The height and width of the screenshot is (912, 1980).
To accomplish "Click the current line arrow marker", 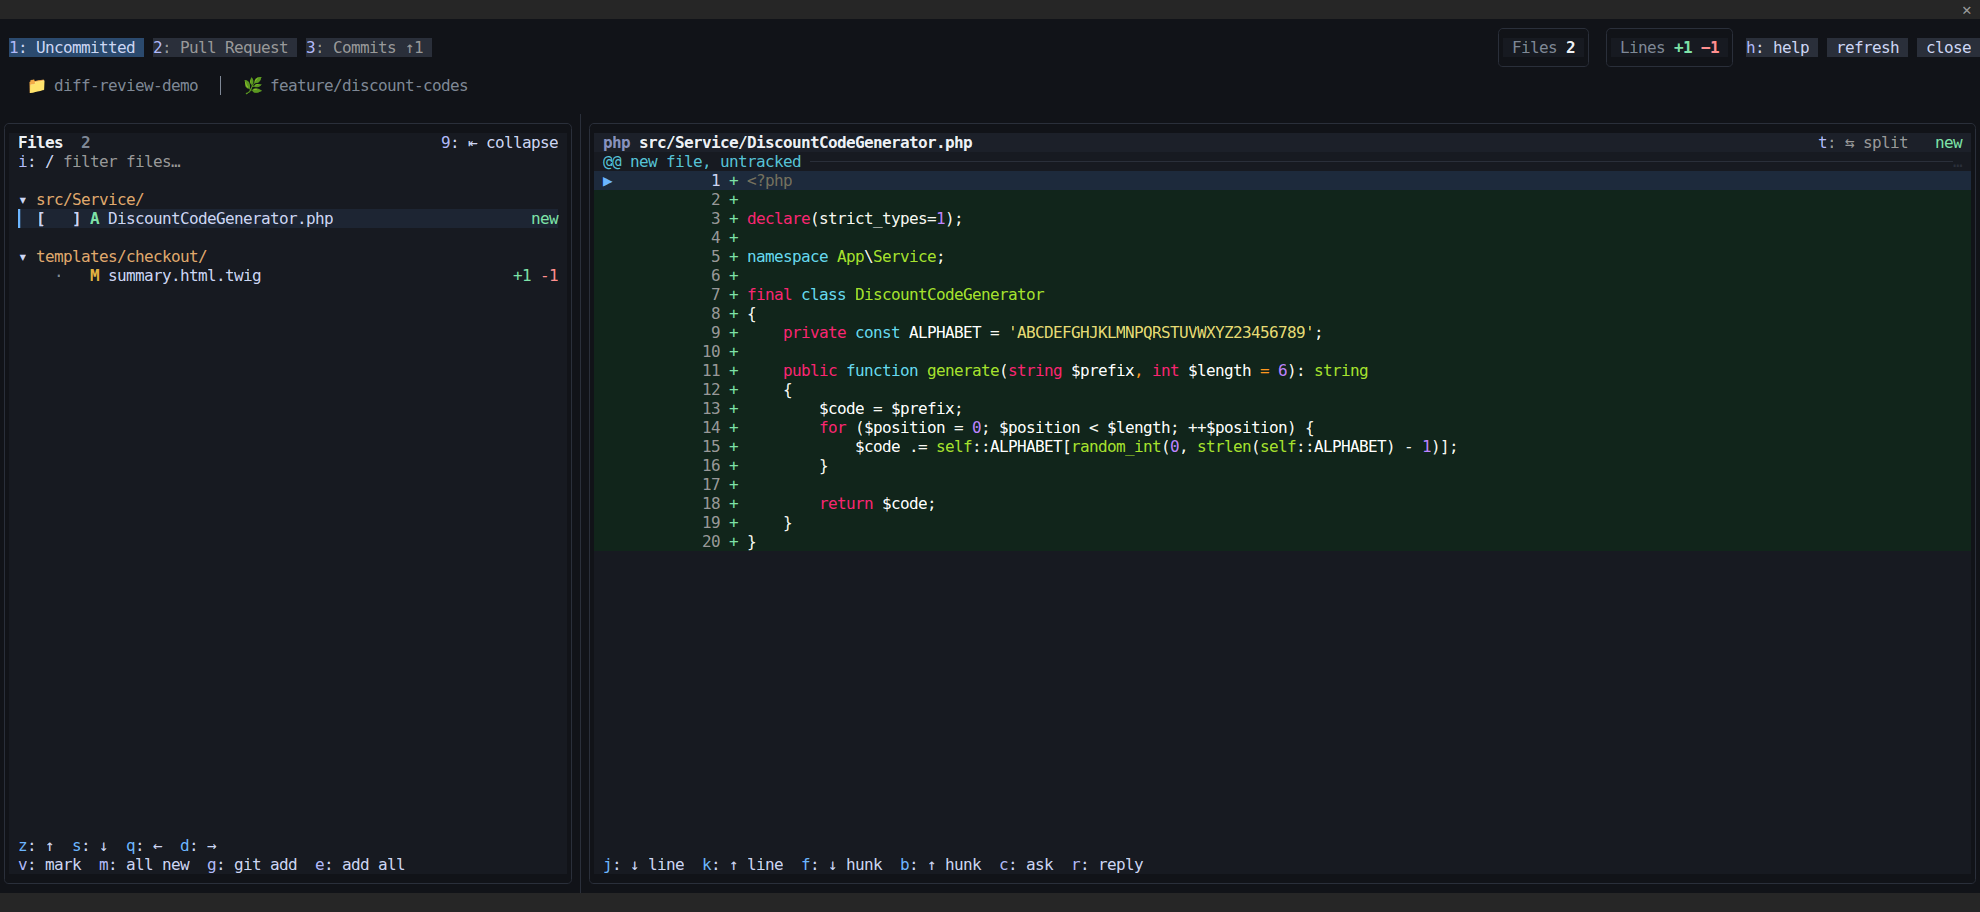I will tap(607, 181).
